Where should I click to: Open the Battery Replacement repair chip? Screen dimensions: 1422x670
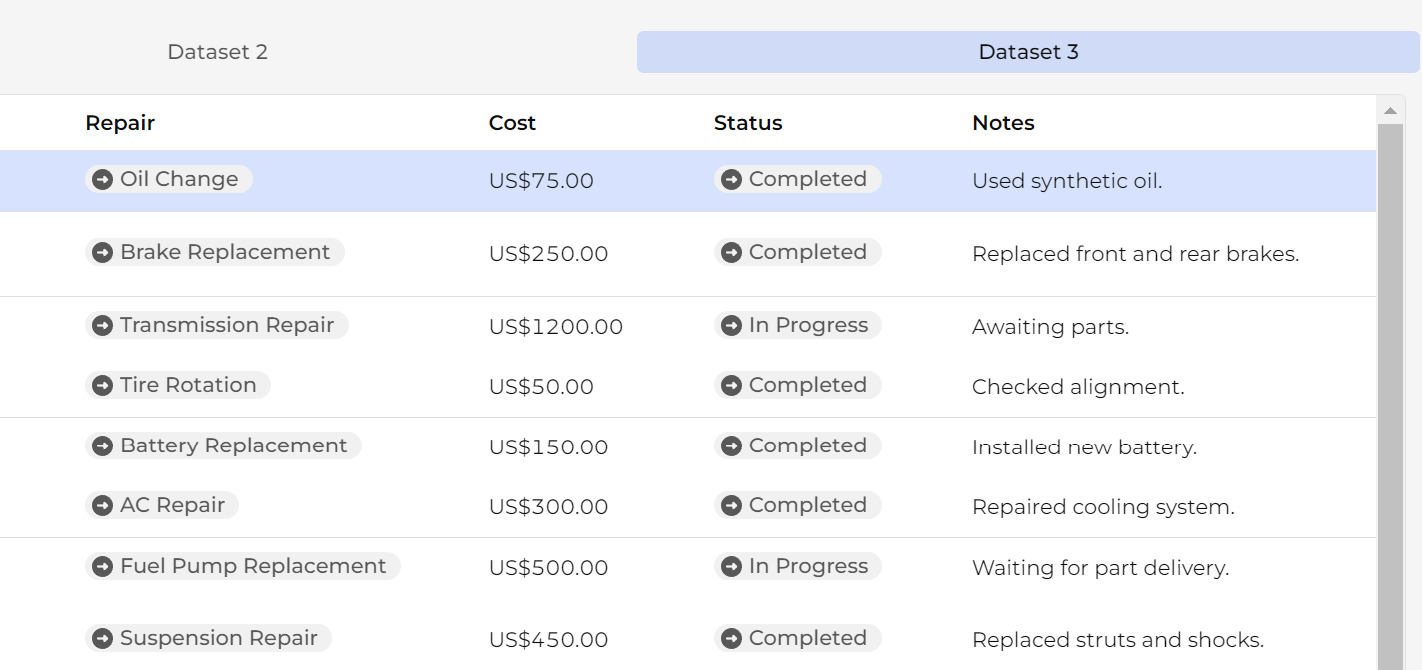pyautogui.click(x=223, y=446)
